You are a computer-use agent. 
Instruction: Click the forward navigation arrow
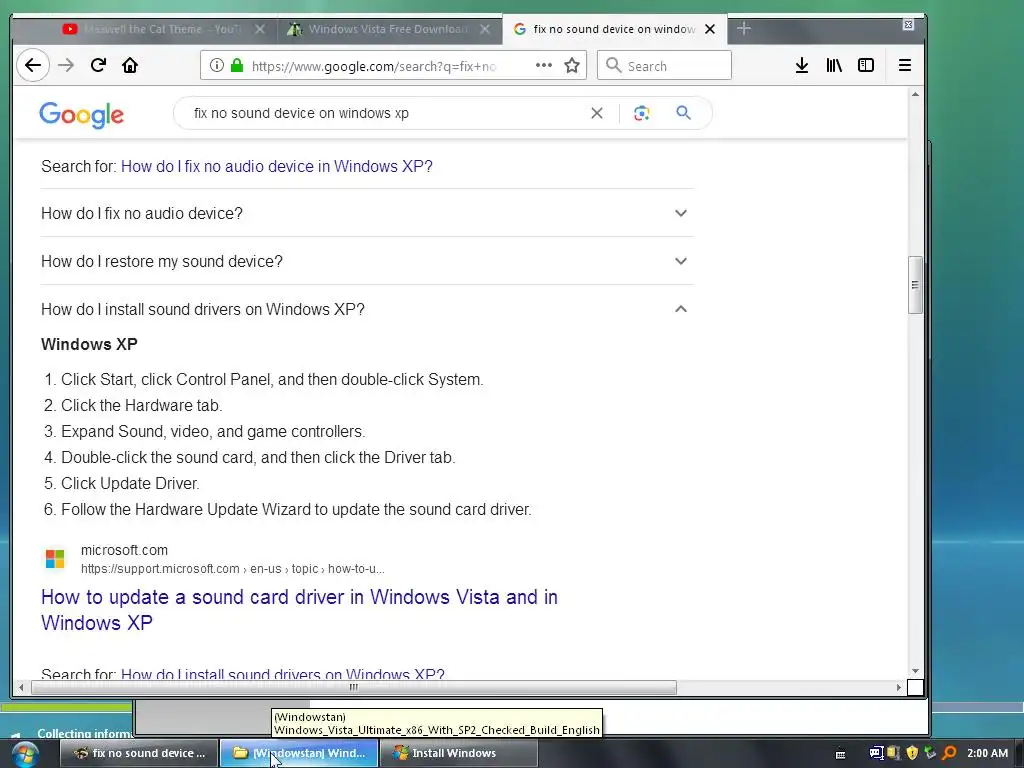66,65
